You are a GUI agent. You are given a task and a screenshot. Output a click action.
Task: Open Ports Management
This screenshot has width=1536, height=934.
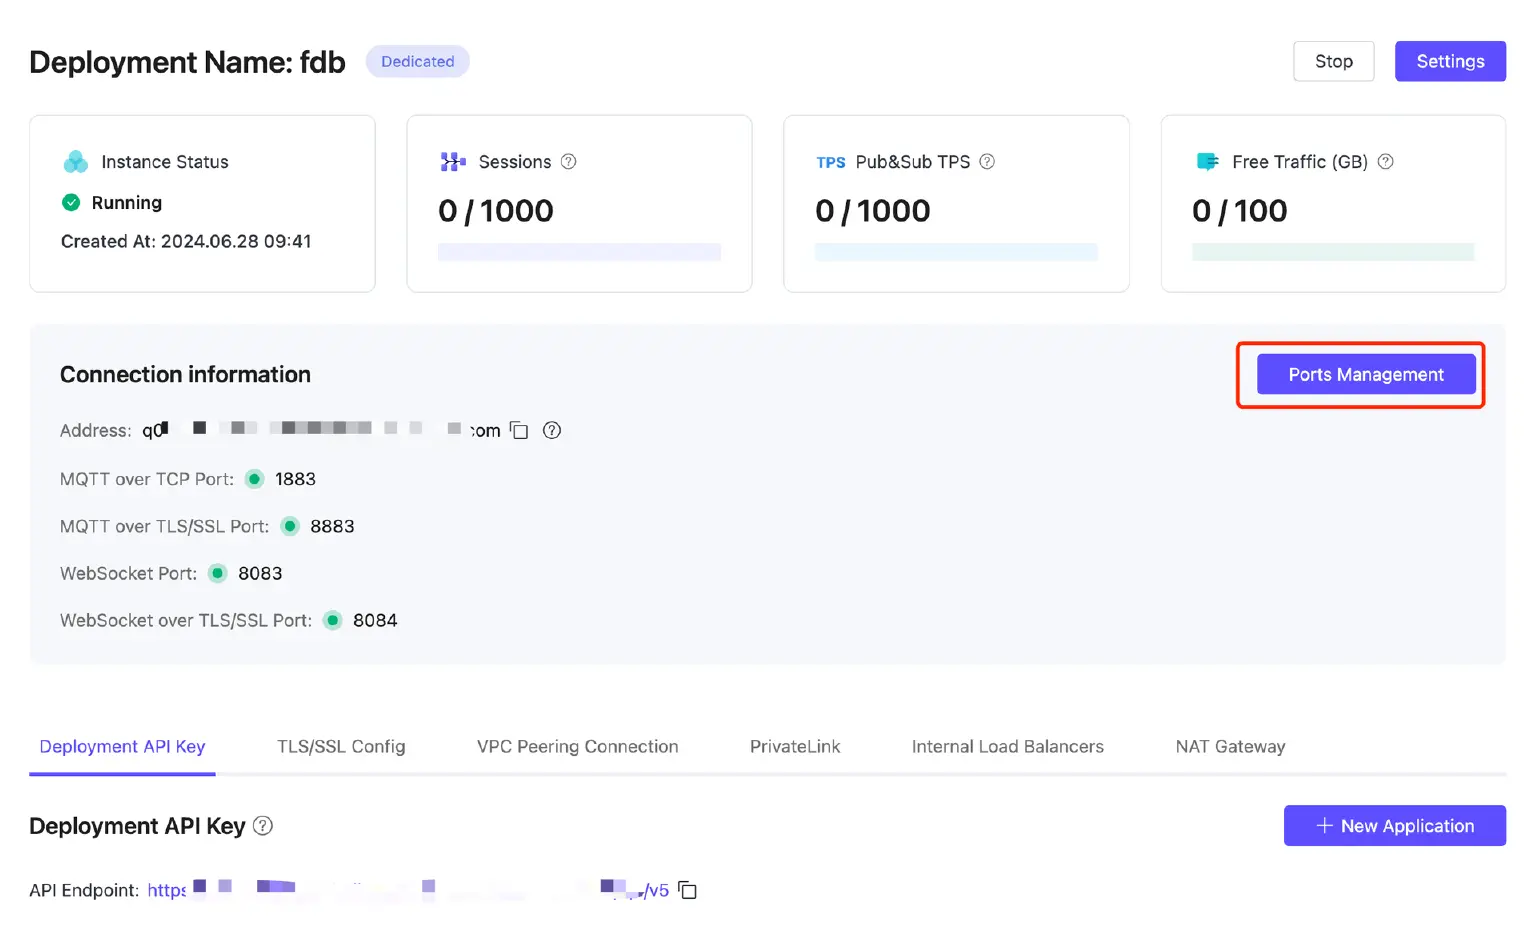click(1365, 374)
